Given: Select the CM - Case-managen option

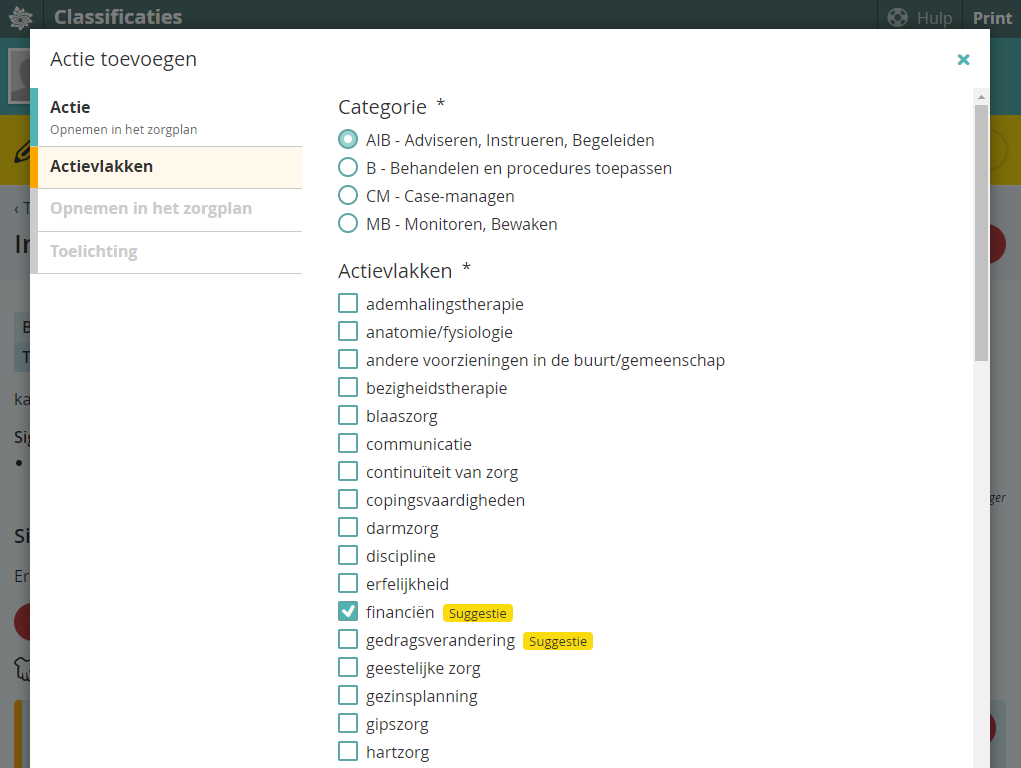Looking at the screenshot, I should coord(348,196).
